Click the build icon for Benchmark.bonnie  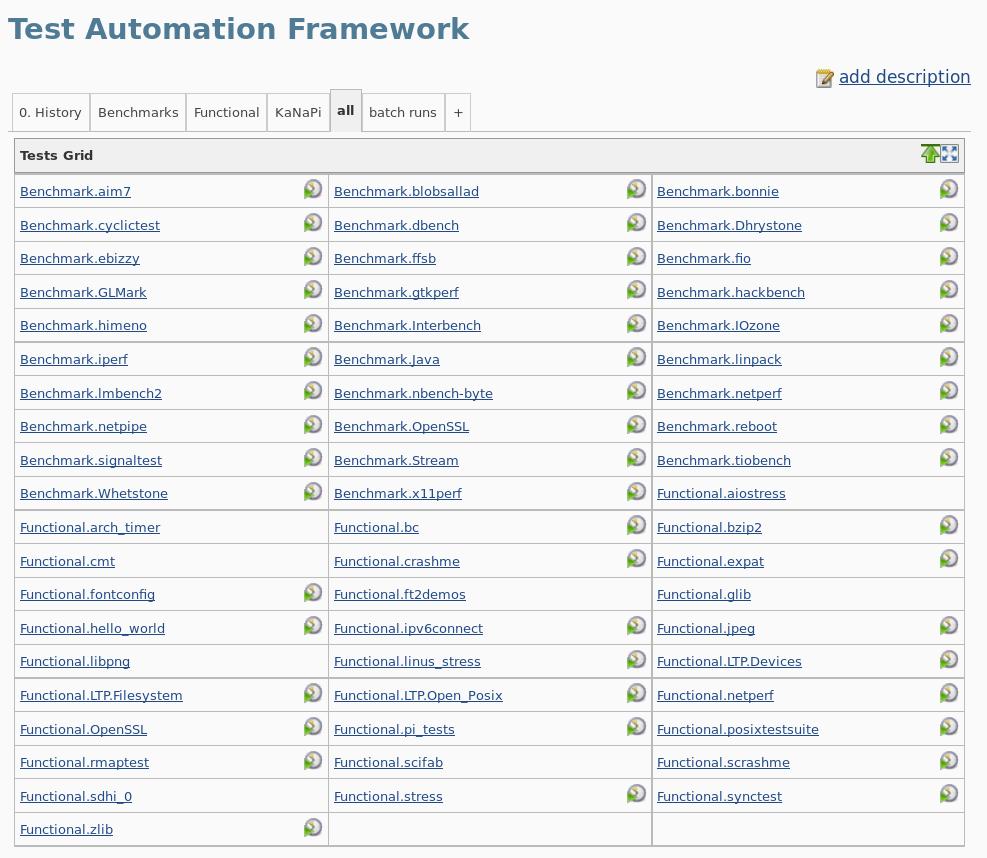click(x=949, y=189)
